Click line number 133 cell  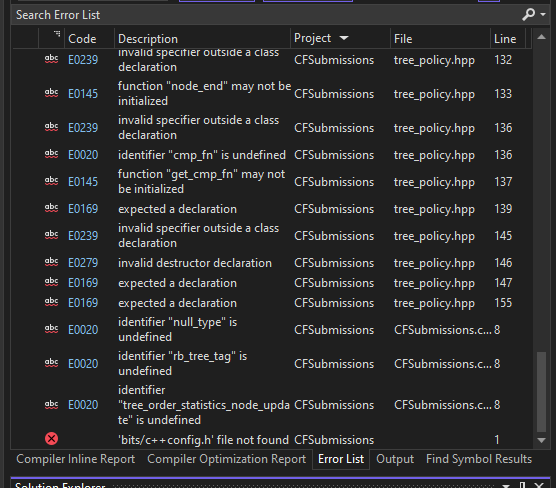[503, 94]
